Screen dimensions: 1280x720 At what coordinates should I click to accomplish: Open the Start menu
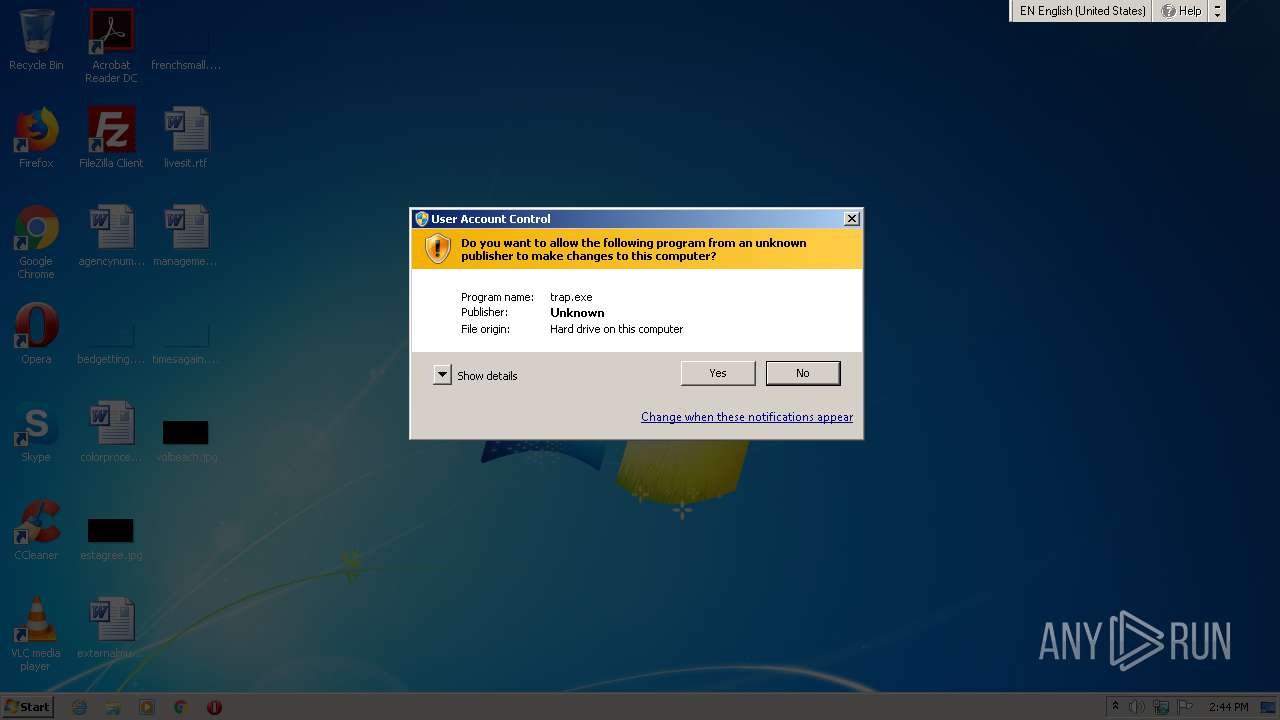(x=28, y=707)
